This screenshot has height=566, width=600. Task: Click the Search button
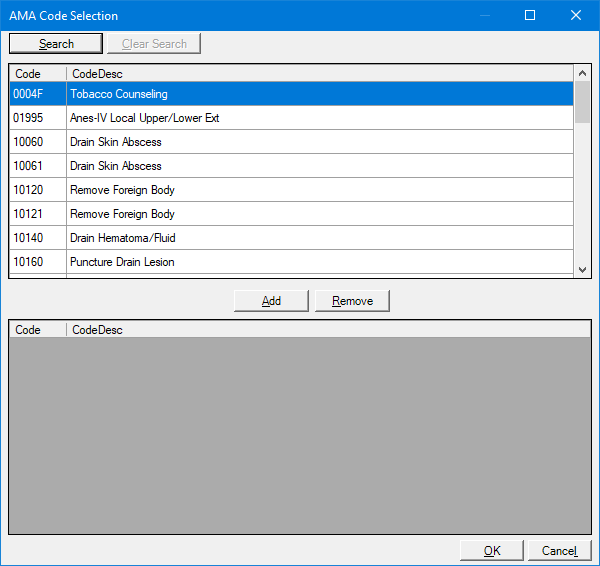pos(56,44)
